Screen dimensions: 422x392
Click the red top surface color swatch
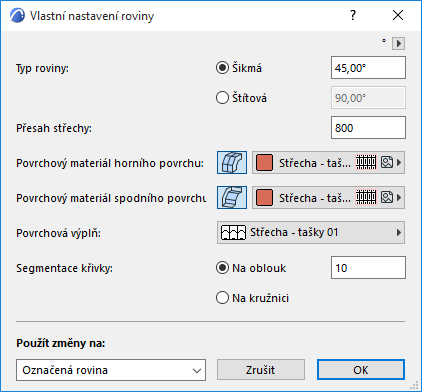pyautogui.click(x=264, y=163)
